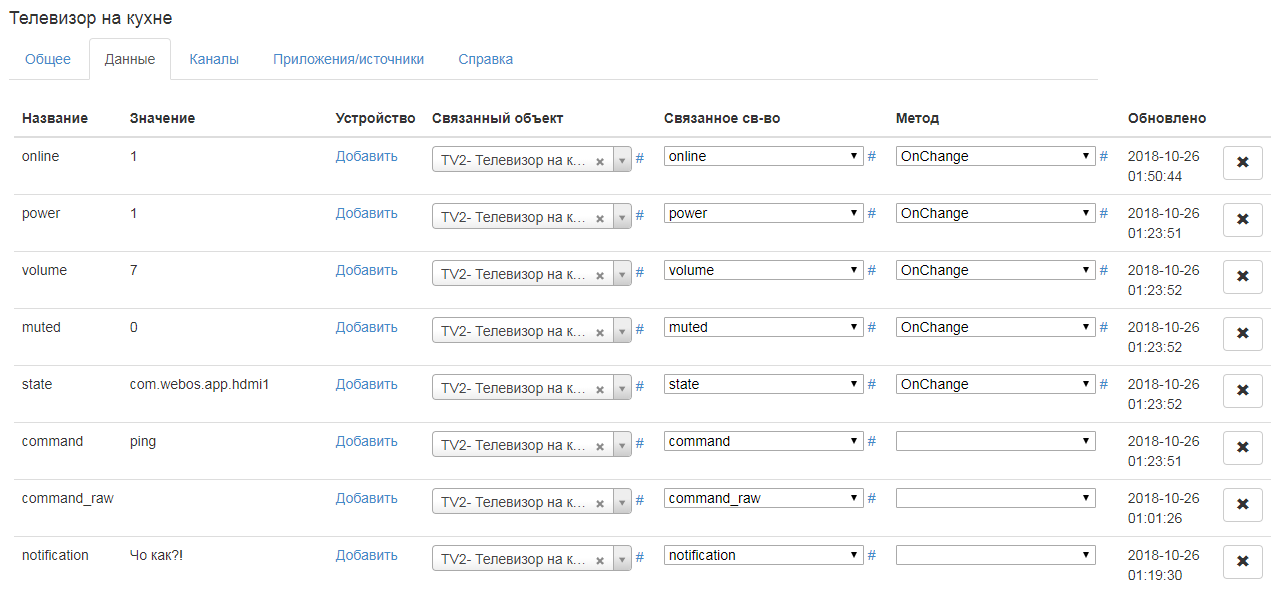
Task: Clear linked object in the state row
Action: point(600,389)
